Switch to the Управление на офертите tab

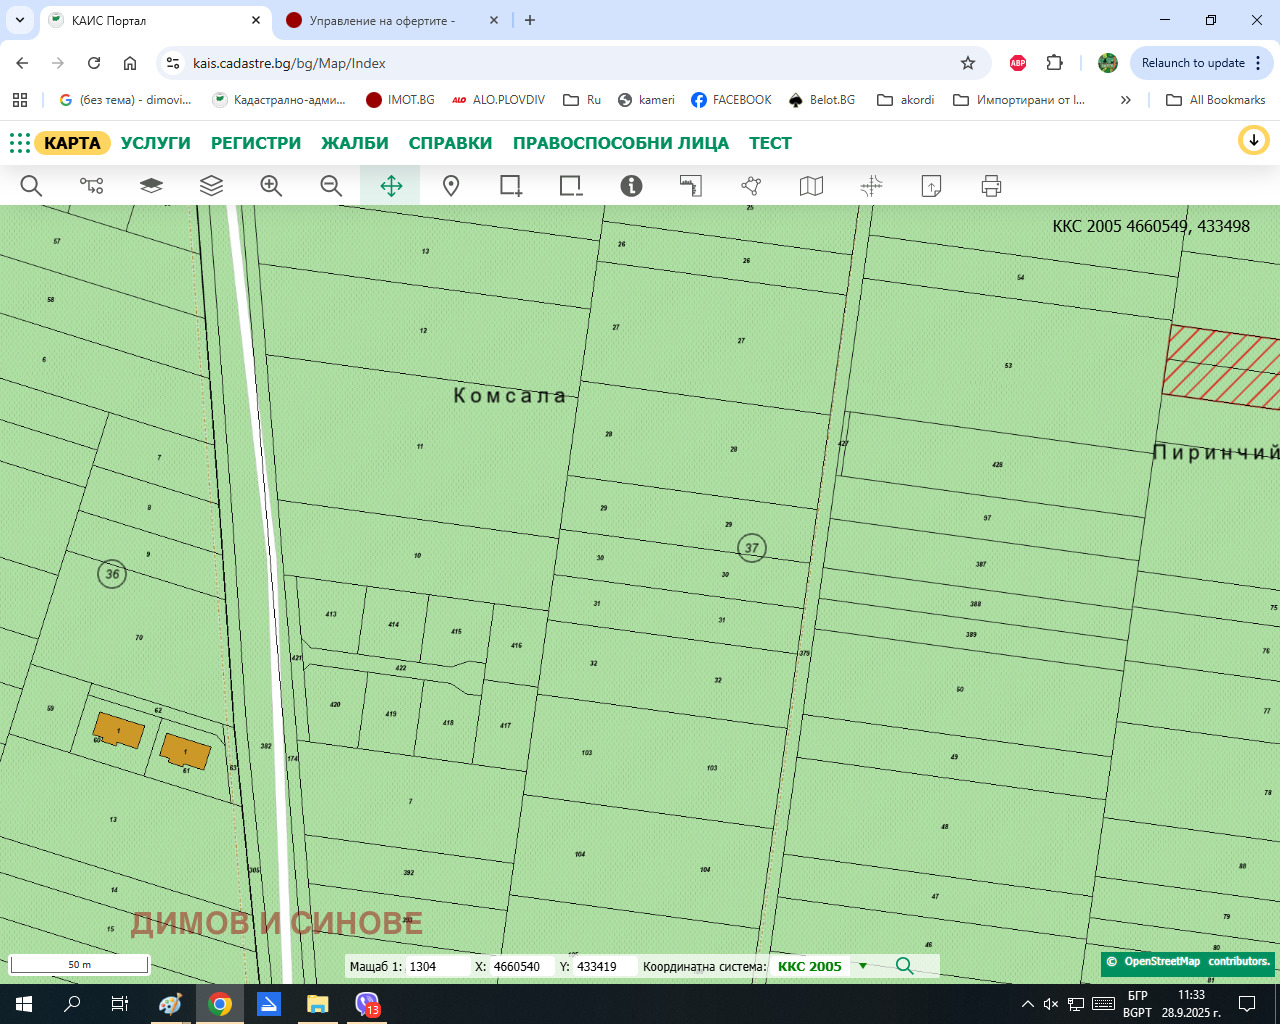[x=382, y=20]
